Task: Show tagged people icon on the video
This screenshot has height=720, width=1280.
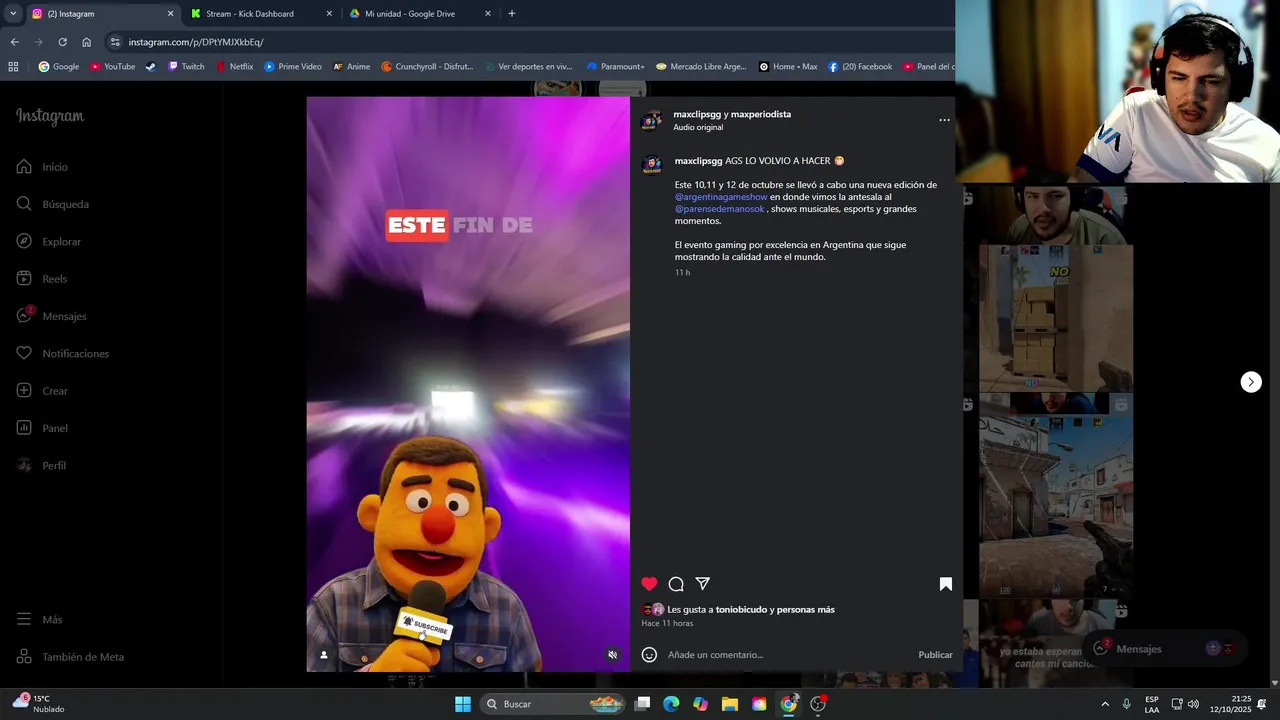Action: pos(323,655)
